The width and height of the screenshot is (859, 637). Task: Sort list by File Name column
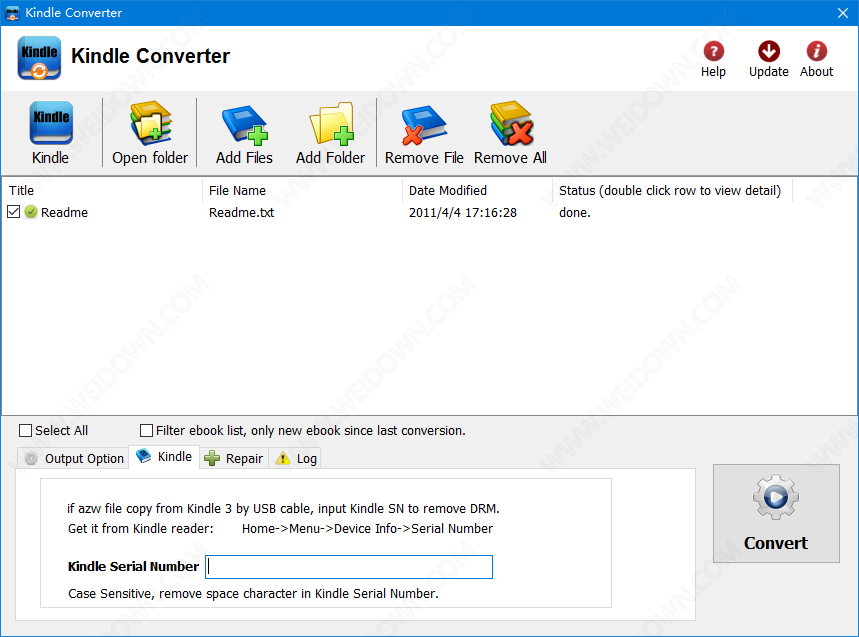(x=237, y=190)
